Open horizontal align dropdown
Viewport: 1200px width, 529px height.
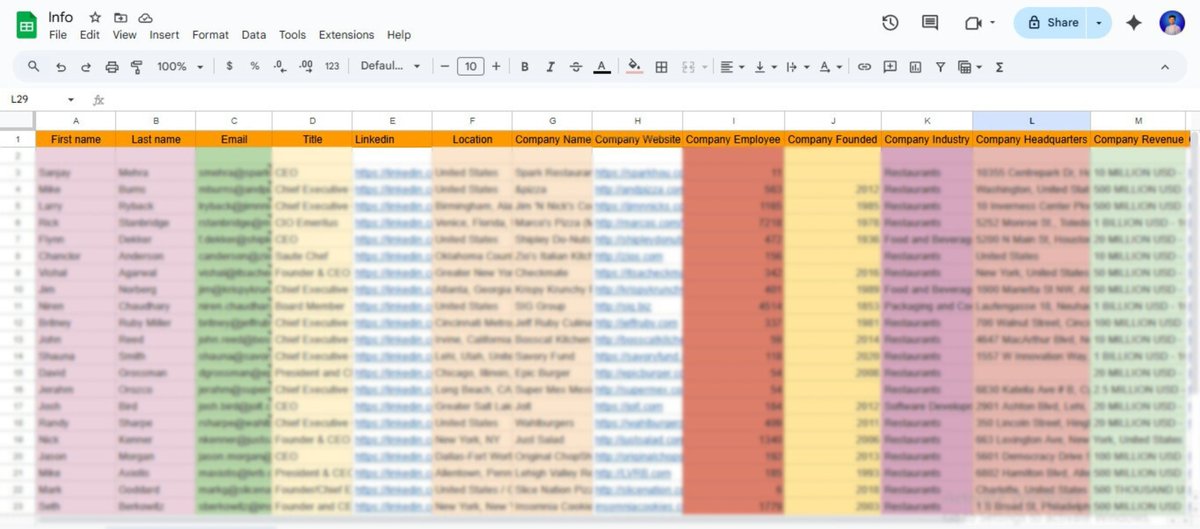pyautogui.click(x=733, y=67)
